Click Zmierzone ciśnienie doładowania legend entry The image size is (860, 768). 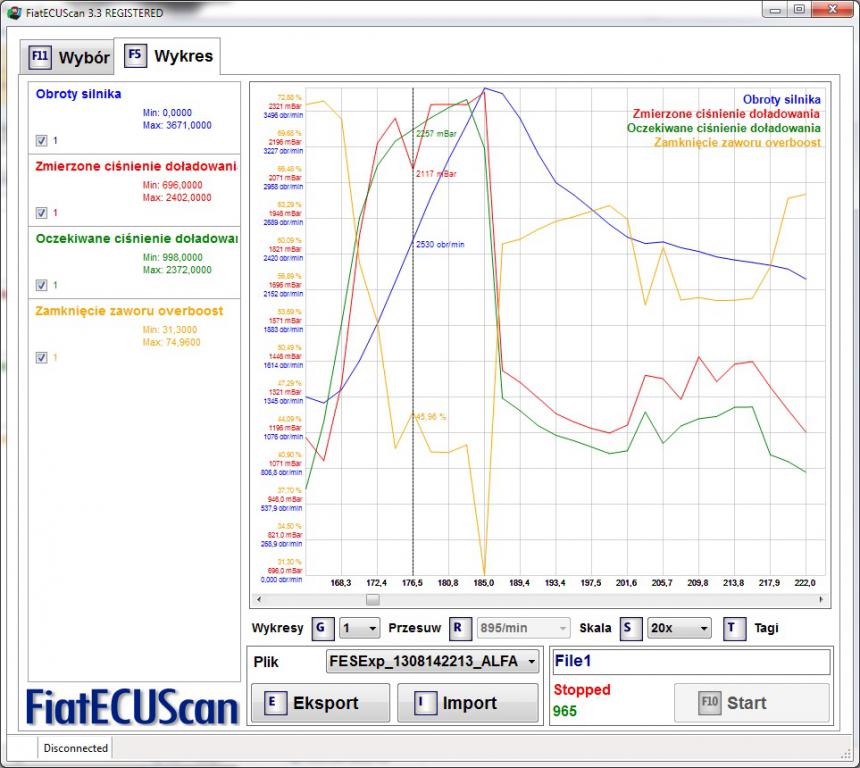pos(726,114)
